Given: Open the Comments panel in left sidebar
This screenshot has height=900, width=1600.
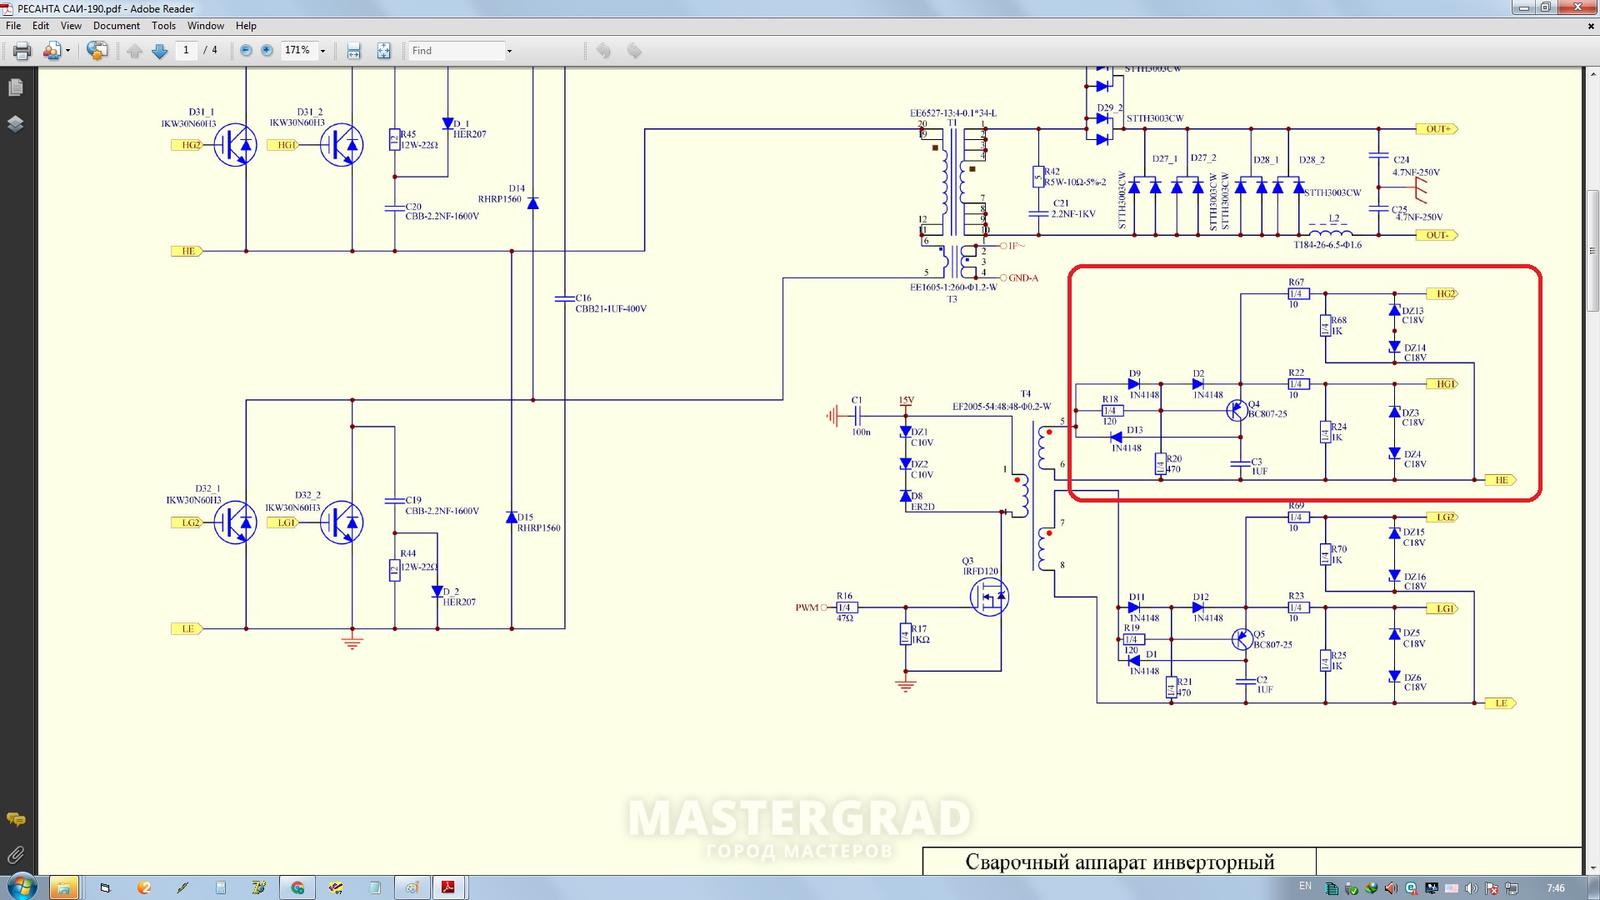Looking at the screenshot, I should click(16, 819).
